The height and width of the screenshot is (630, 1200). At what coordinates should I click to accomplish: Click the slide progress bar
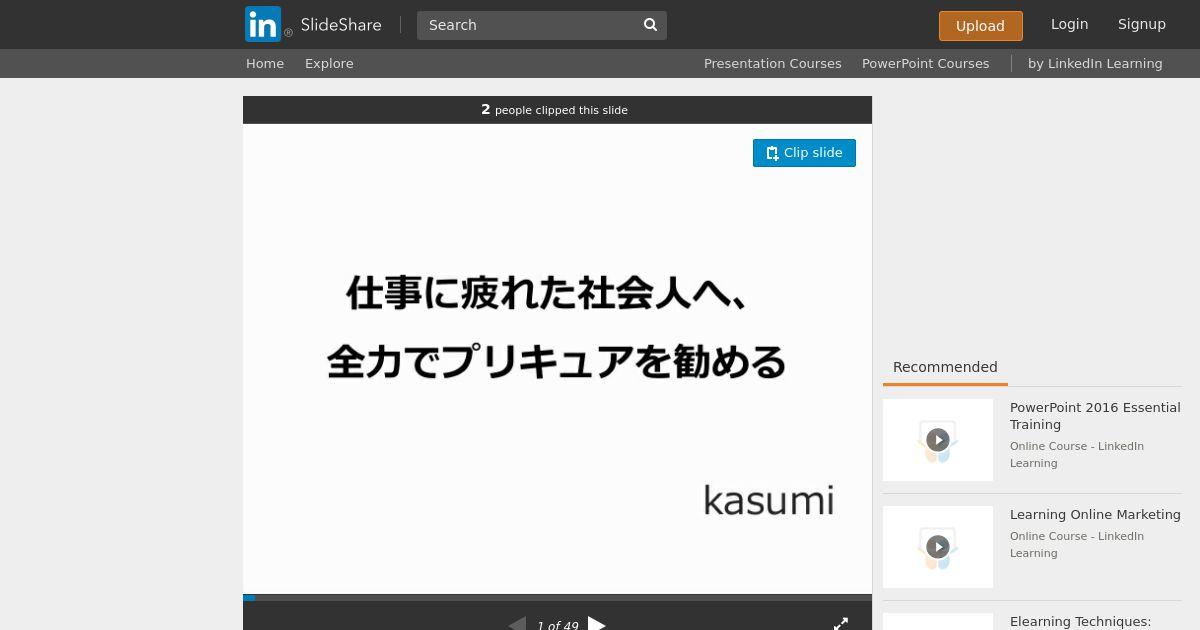(x=557, y=598)
